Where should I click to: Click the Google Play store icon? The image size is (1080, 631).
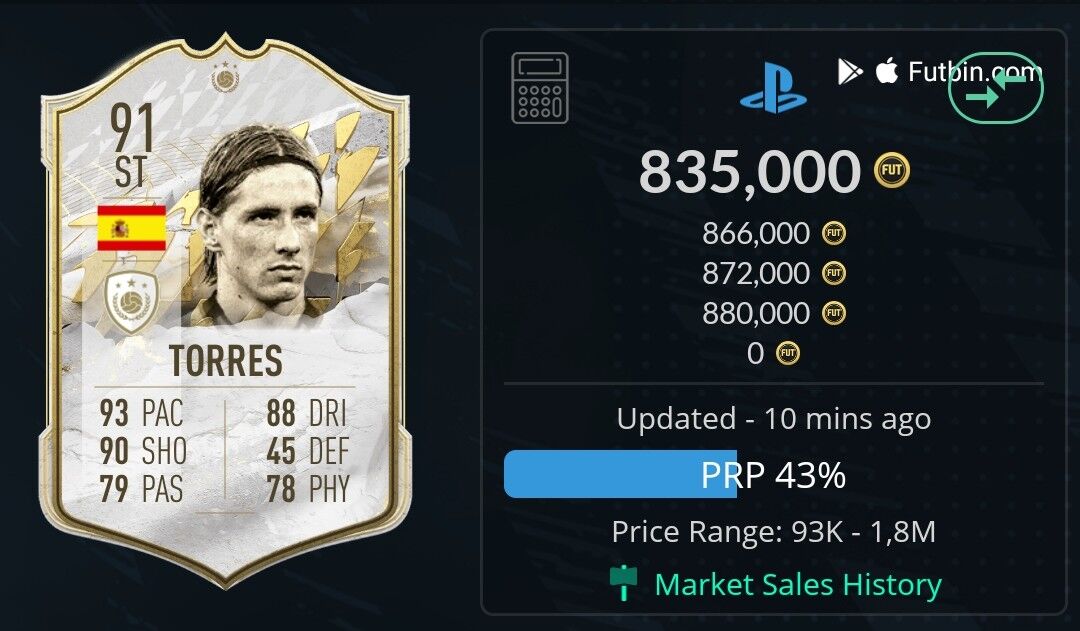pyautogui.click(x=850, y=72)
